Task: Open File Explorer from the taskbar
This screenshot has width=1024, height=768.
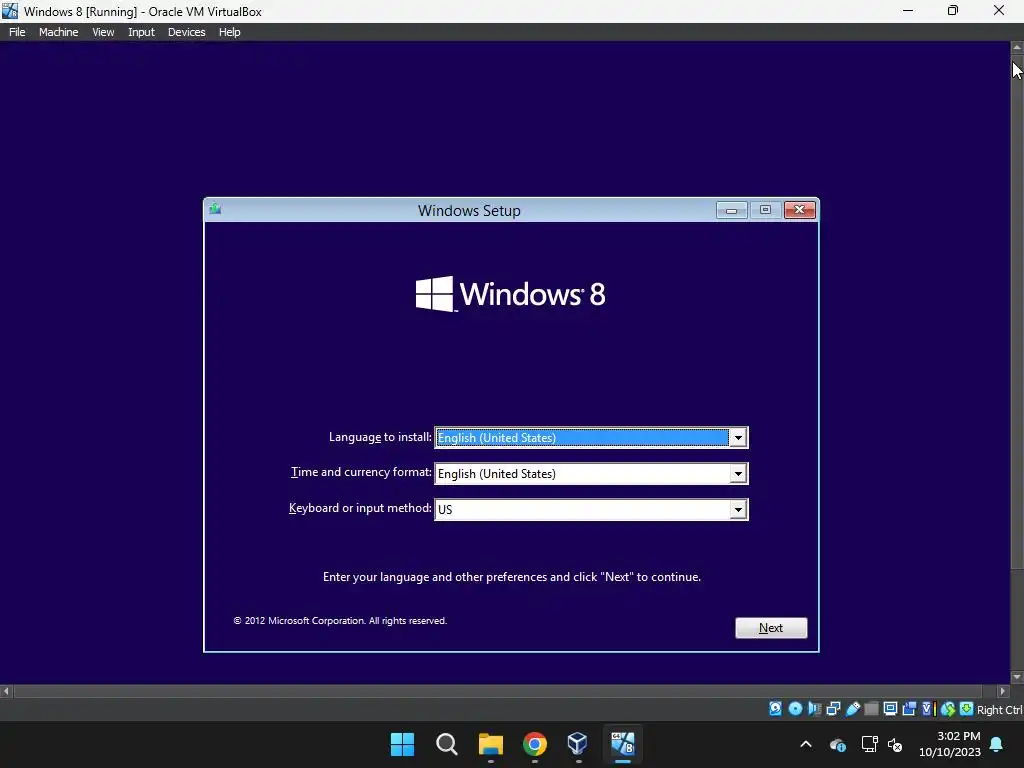Action: tap(490, 744)
